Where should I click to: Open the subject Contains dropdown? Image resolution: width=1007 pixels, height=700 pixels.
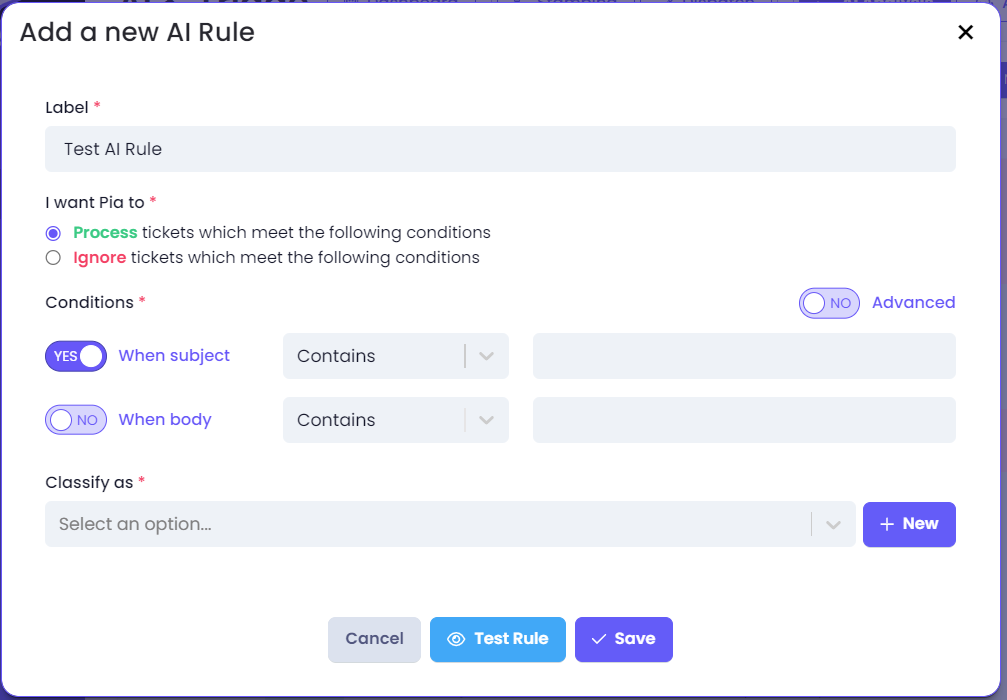coord(396,356)
